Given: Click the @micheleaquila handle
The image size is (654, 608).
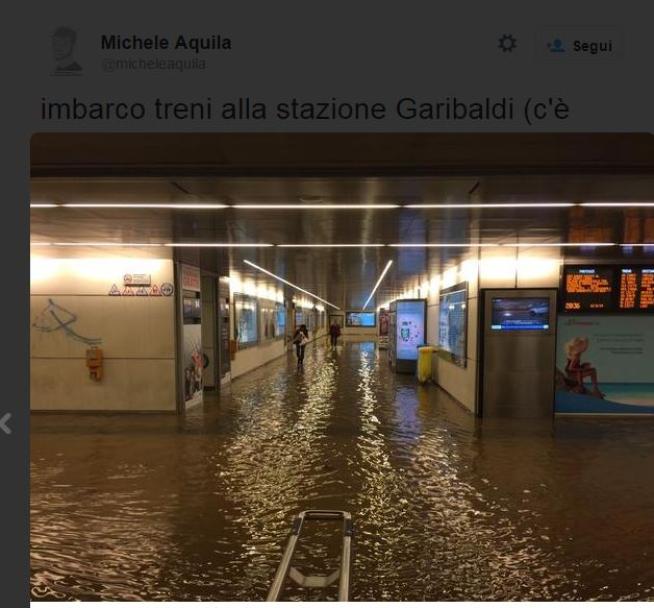Looking at the screenshot, I should (x=154, y=64).
